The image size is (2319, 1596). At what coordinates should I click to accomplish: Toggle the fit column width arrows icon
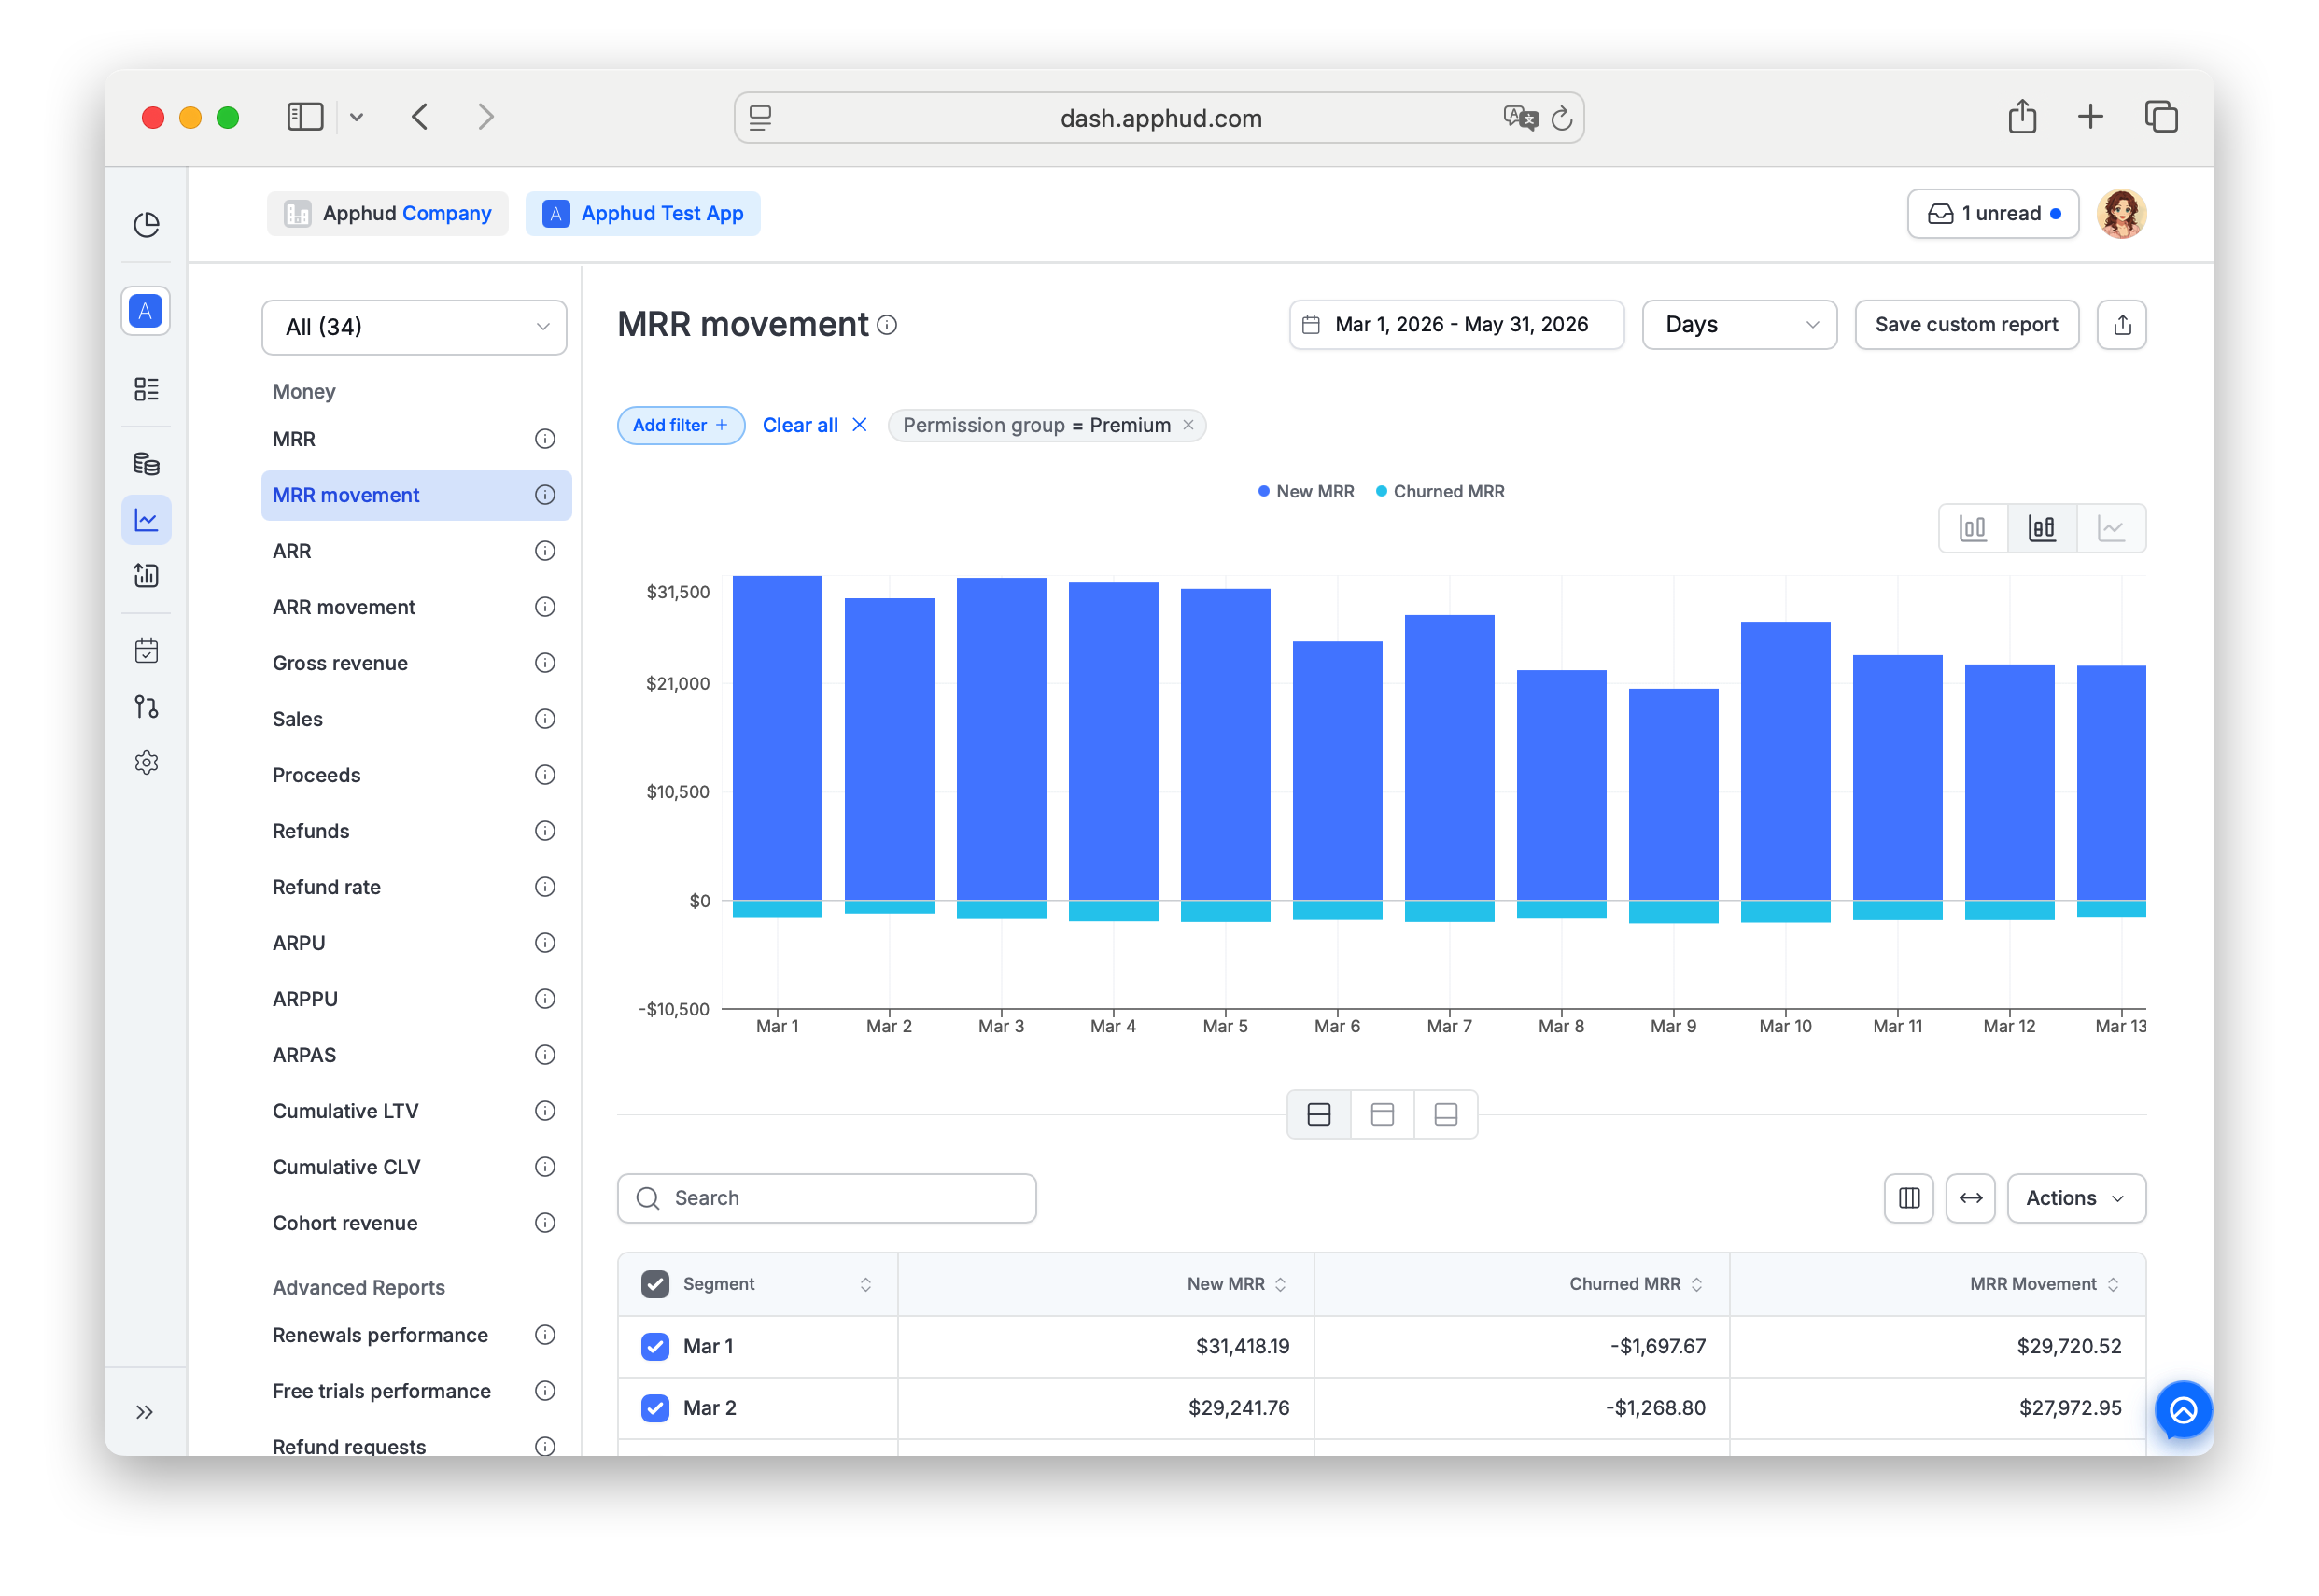point(1970,1198)
